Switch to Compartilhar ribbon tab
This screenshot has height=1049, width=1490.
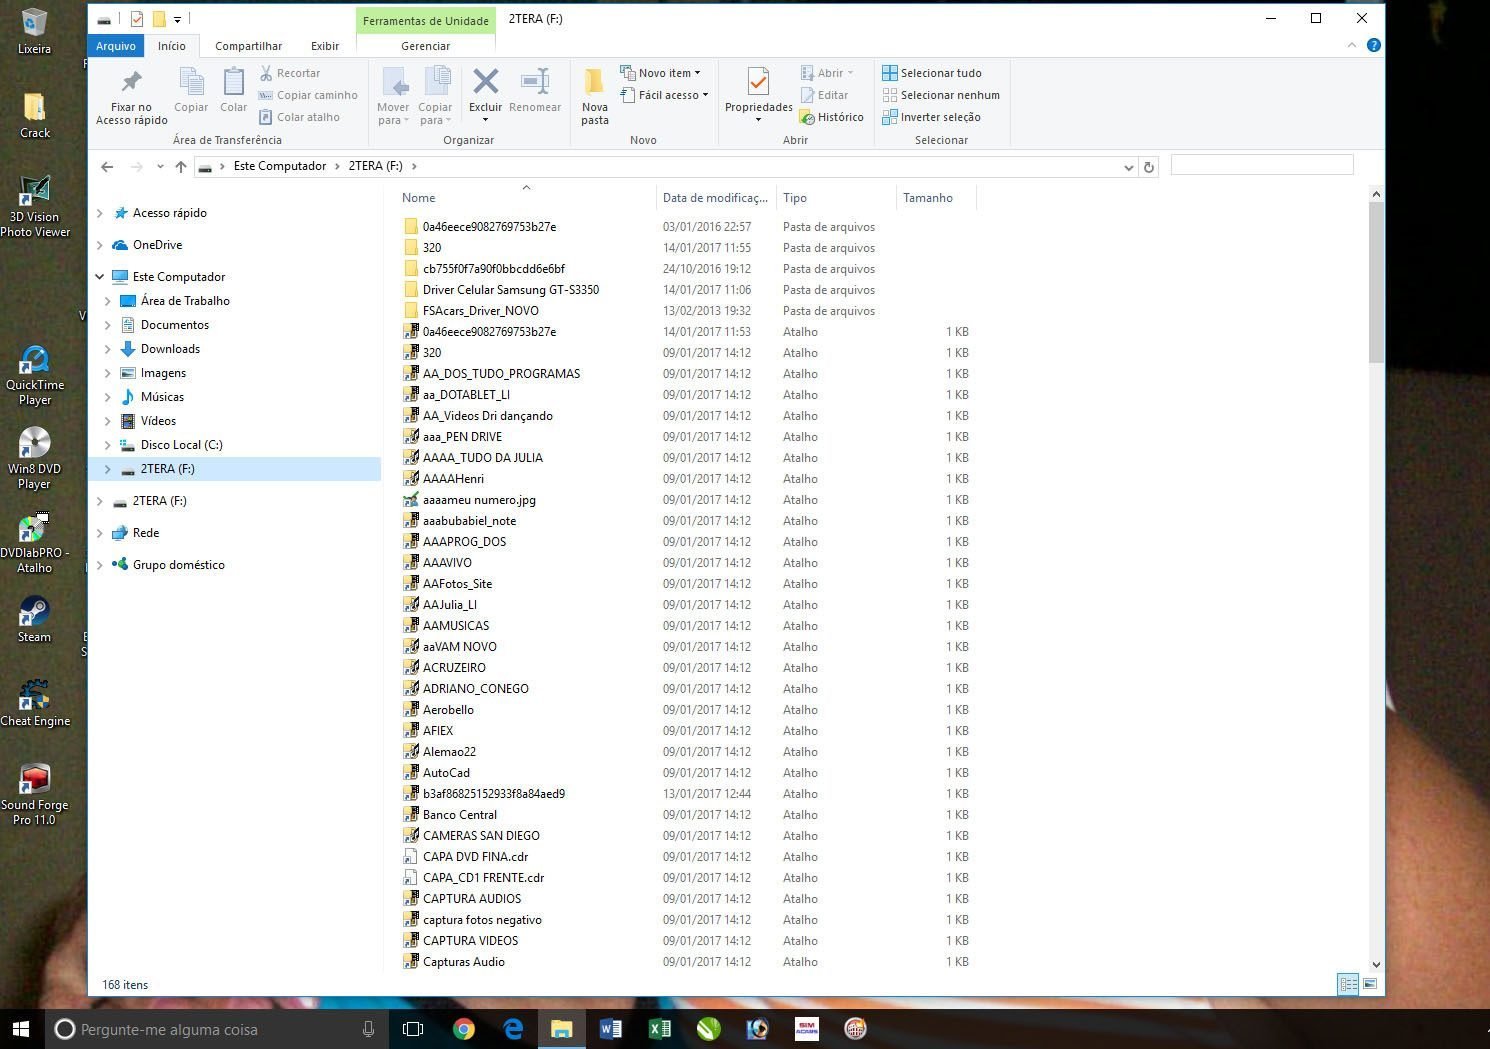coord(248,46)
